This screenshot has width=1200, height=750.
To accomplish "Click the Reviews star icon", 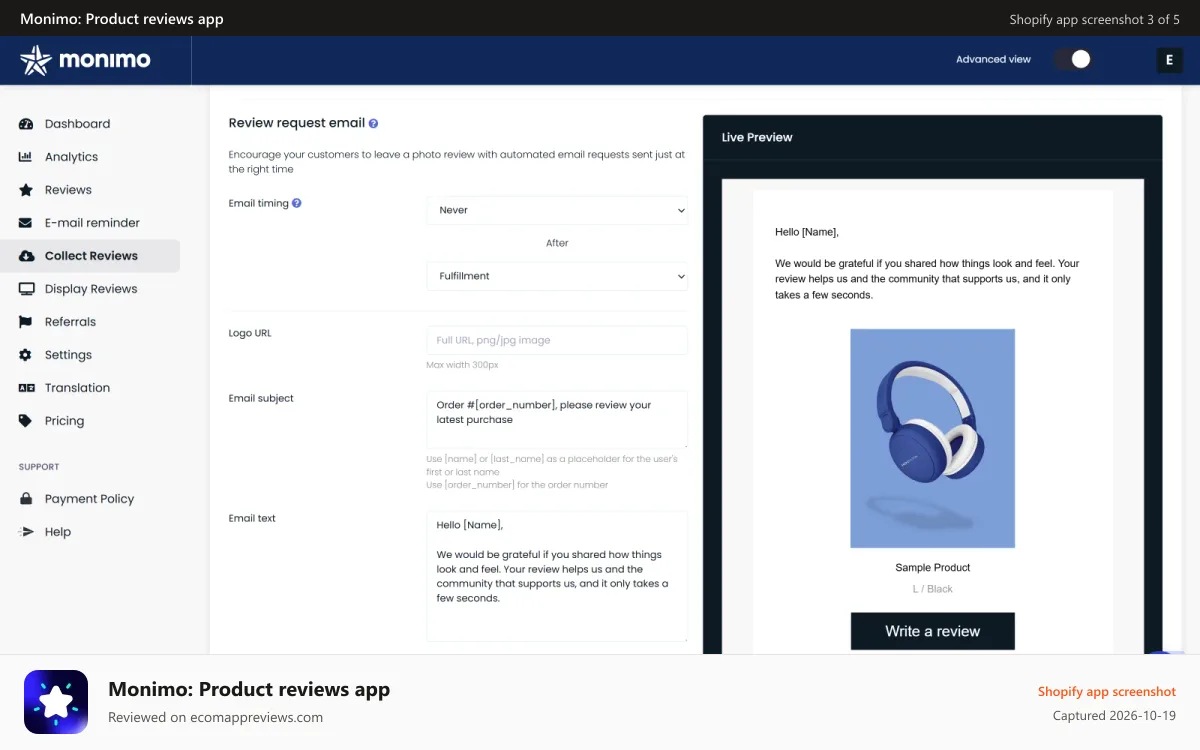I will [26, 190].
